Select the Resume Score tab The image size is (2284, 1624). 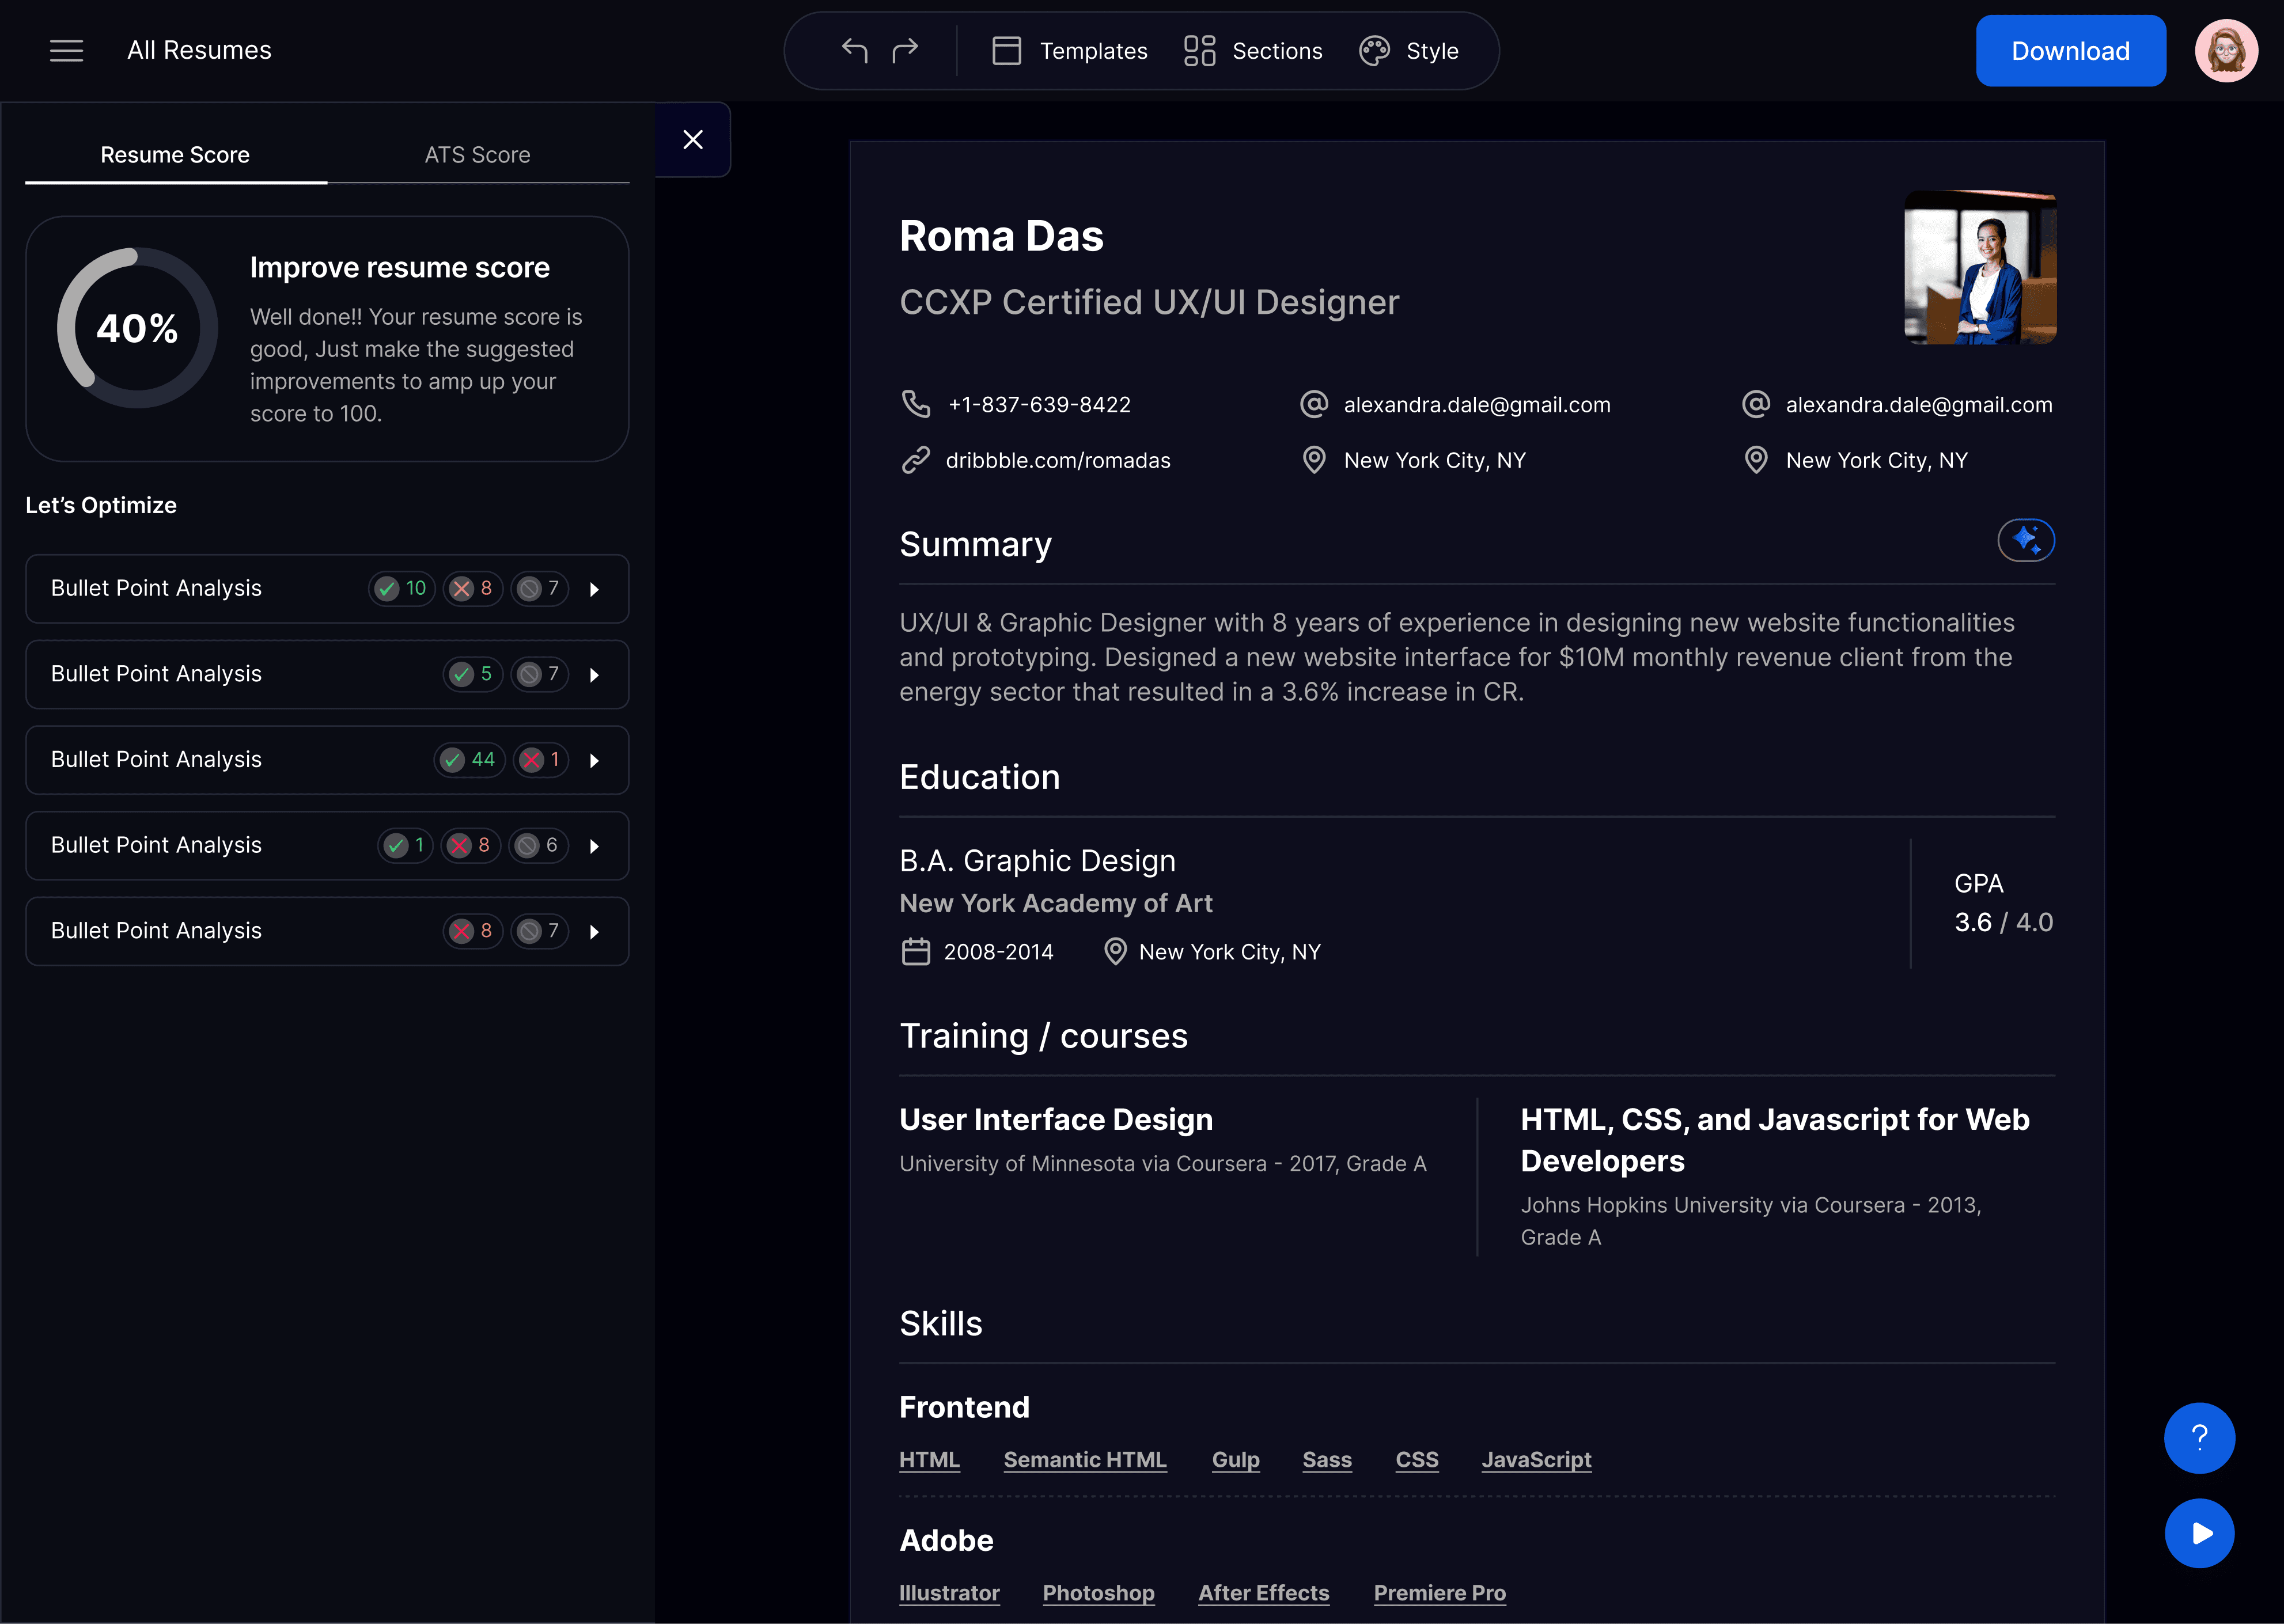tap(175, 155)
